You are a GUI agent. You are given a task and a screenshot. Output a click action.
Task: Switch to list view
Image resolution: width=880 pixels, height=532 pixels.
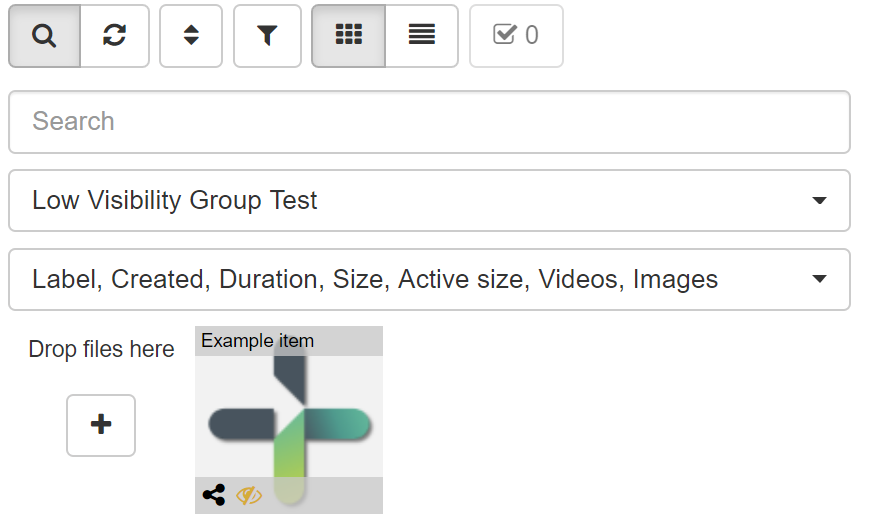click(421, 36)
